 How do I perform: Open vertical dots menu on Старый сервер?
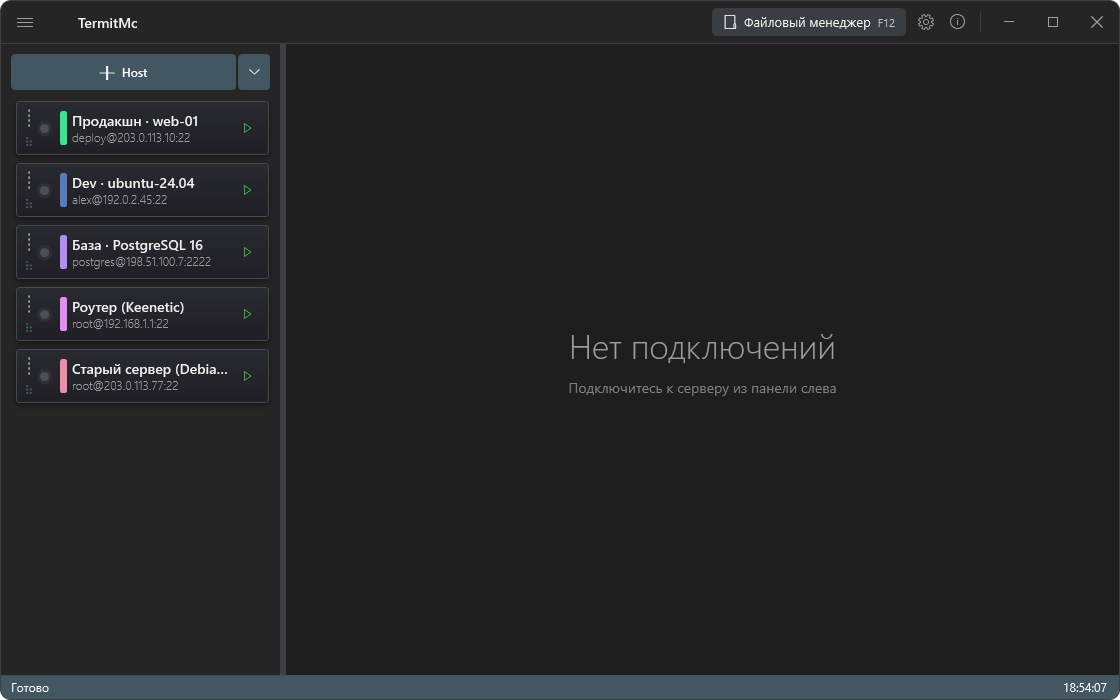[x=29, y=366]
